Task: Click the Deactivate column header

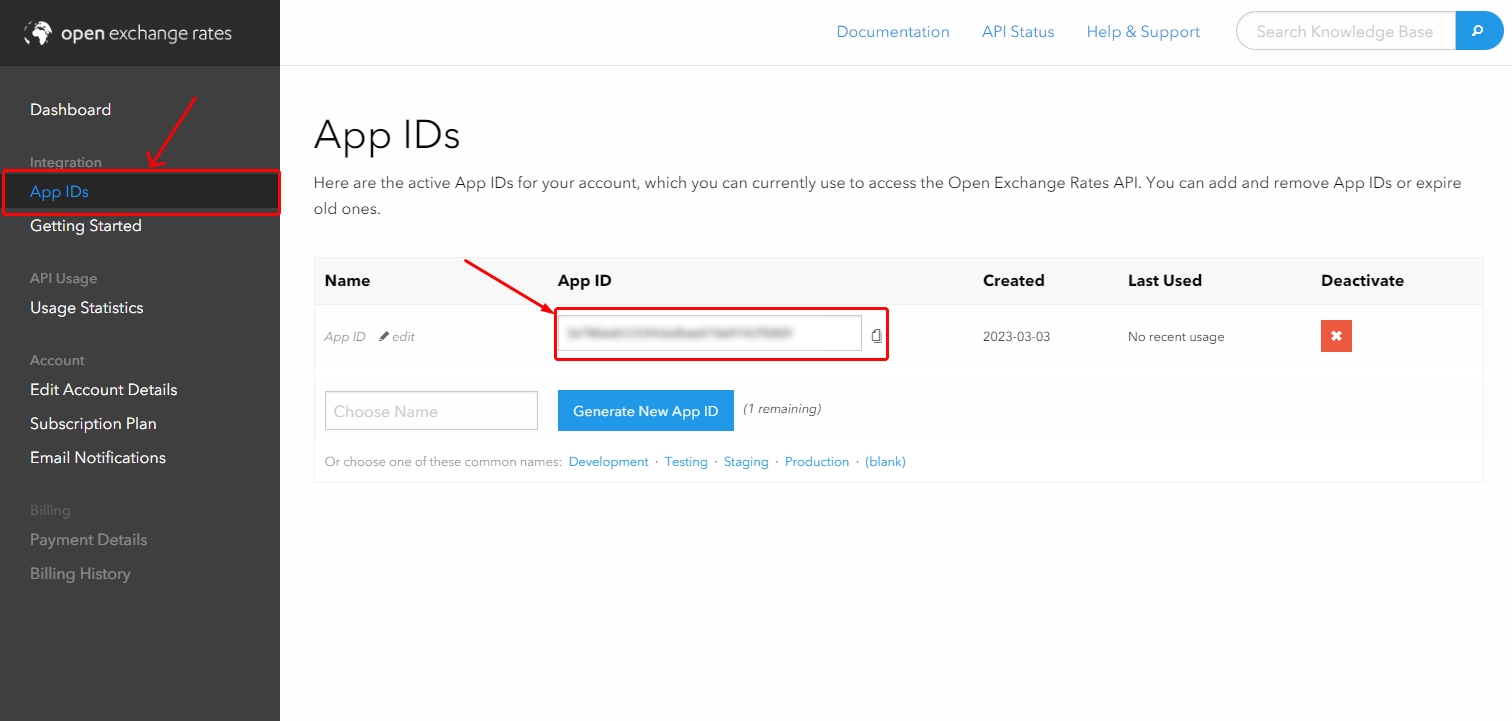Action: coord(1363,281)
